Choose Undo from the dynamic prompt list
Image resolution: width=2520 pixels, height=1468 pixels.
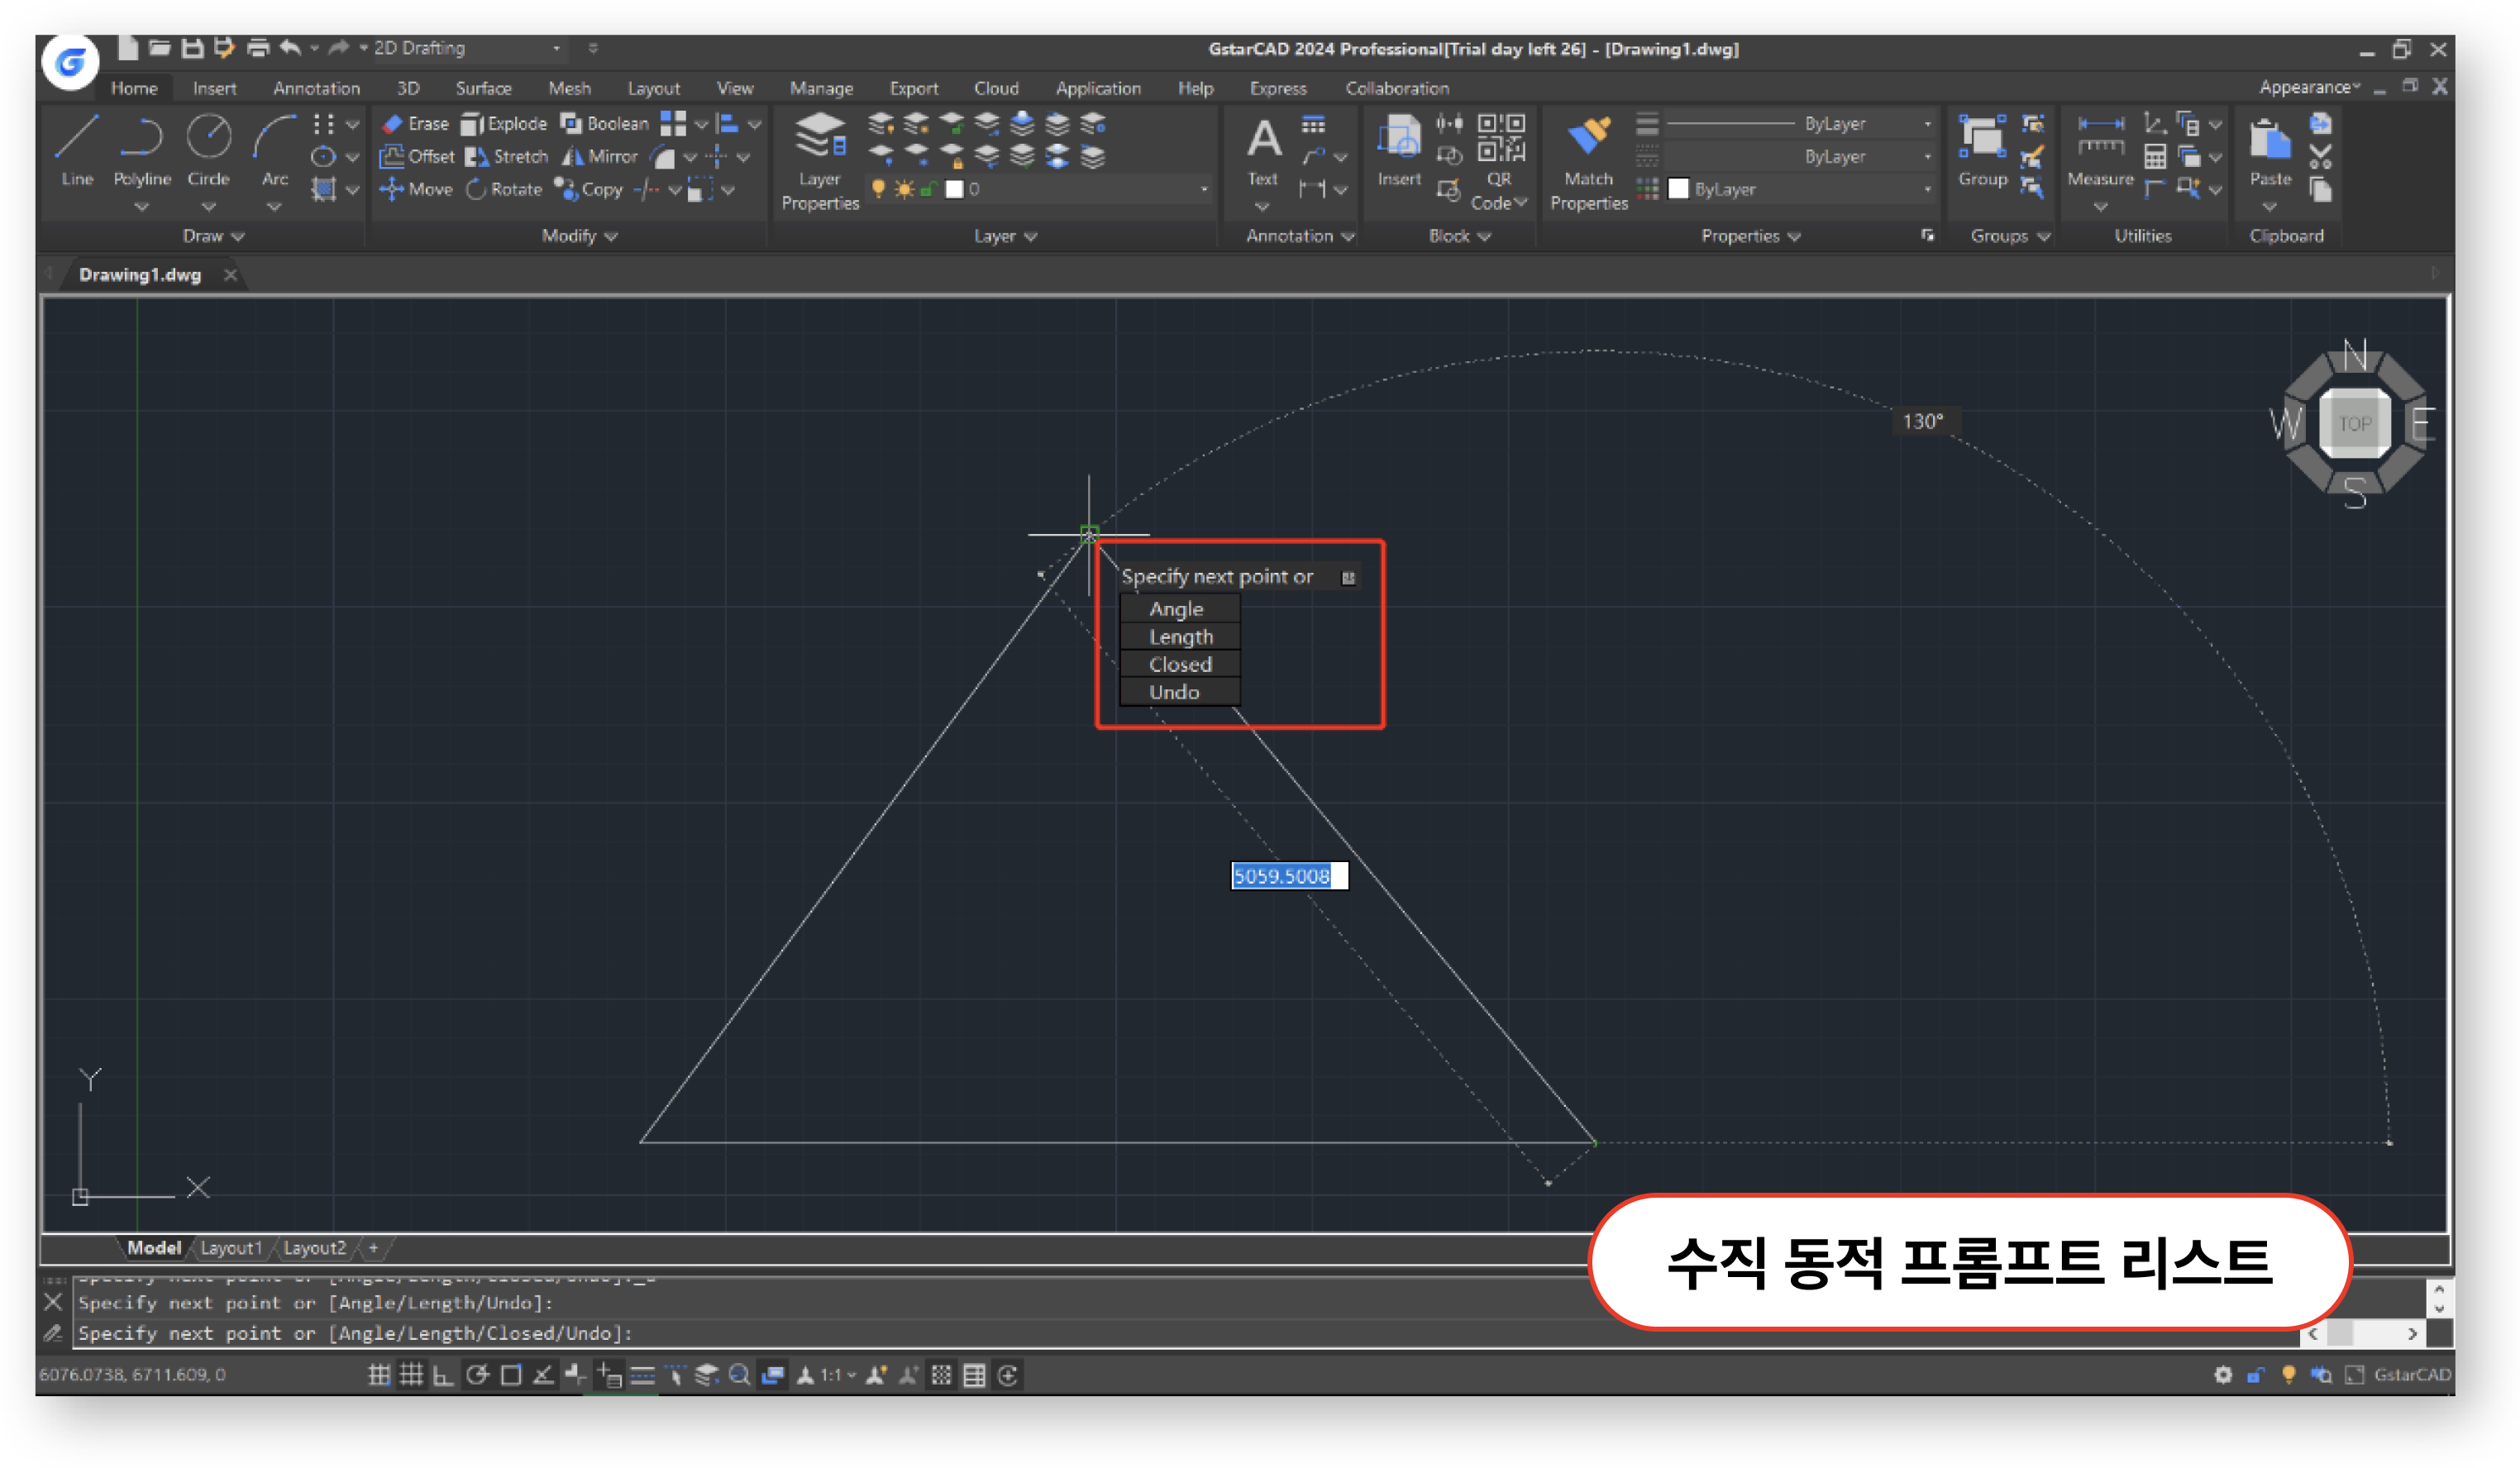1180,692
